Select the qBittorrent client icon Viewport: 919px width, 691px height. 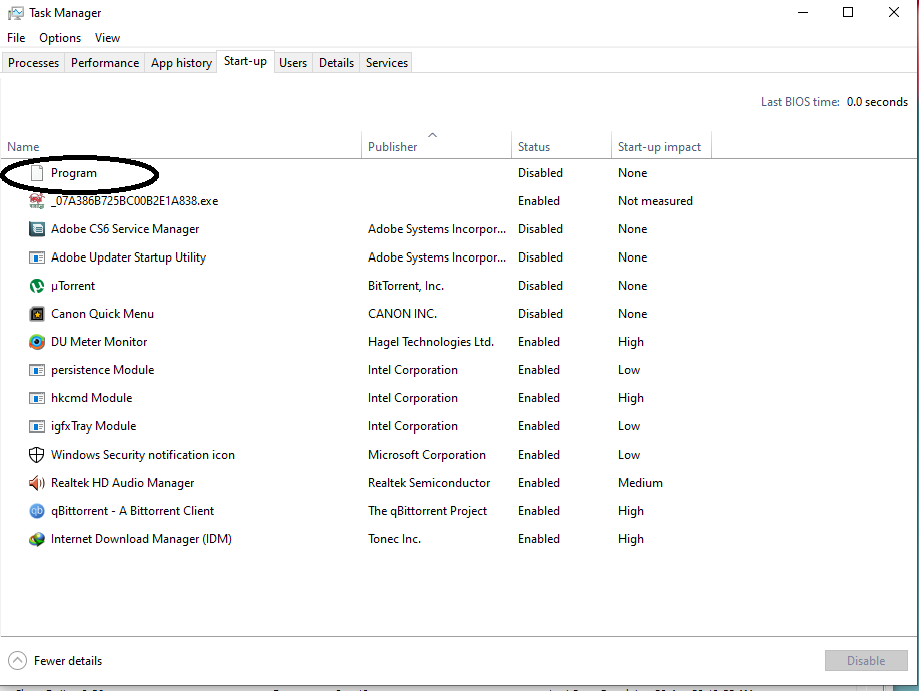pos(37,511)
